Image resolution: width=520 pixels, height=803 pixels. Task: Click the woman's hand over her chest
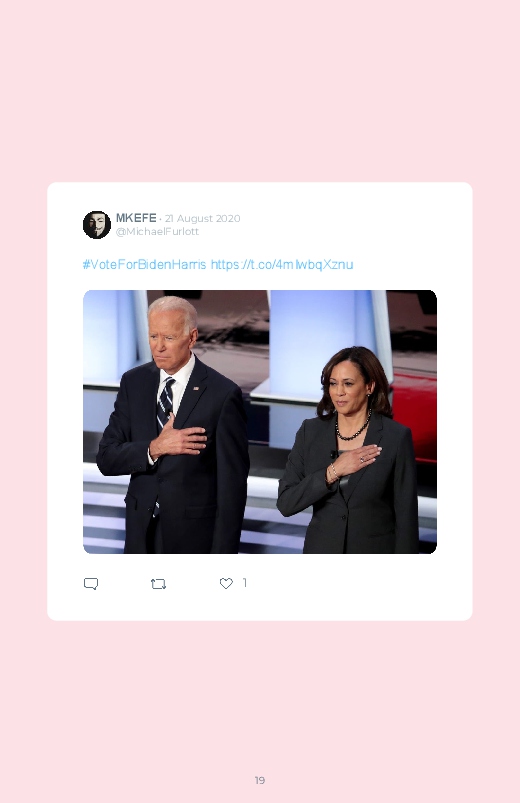point(353,462)
